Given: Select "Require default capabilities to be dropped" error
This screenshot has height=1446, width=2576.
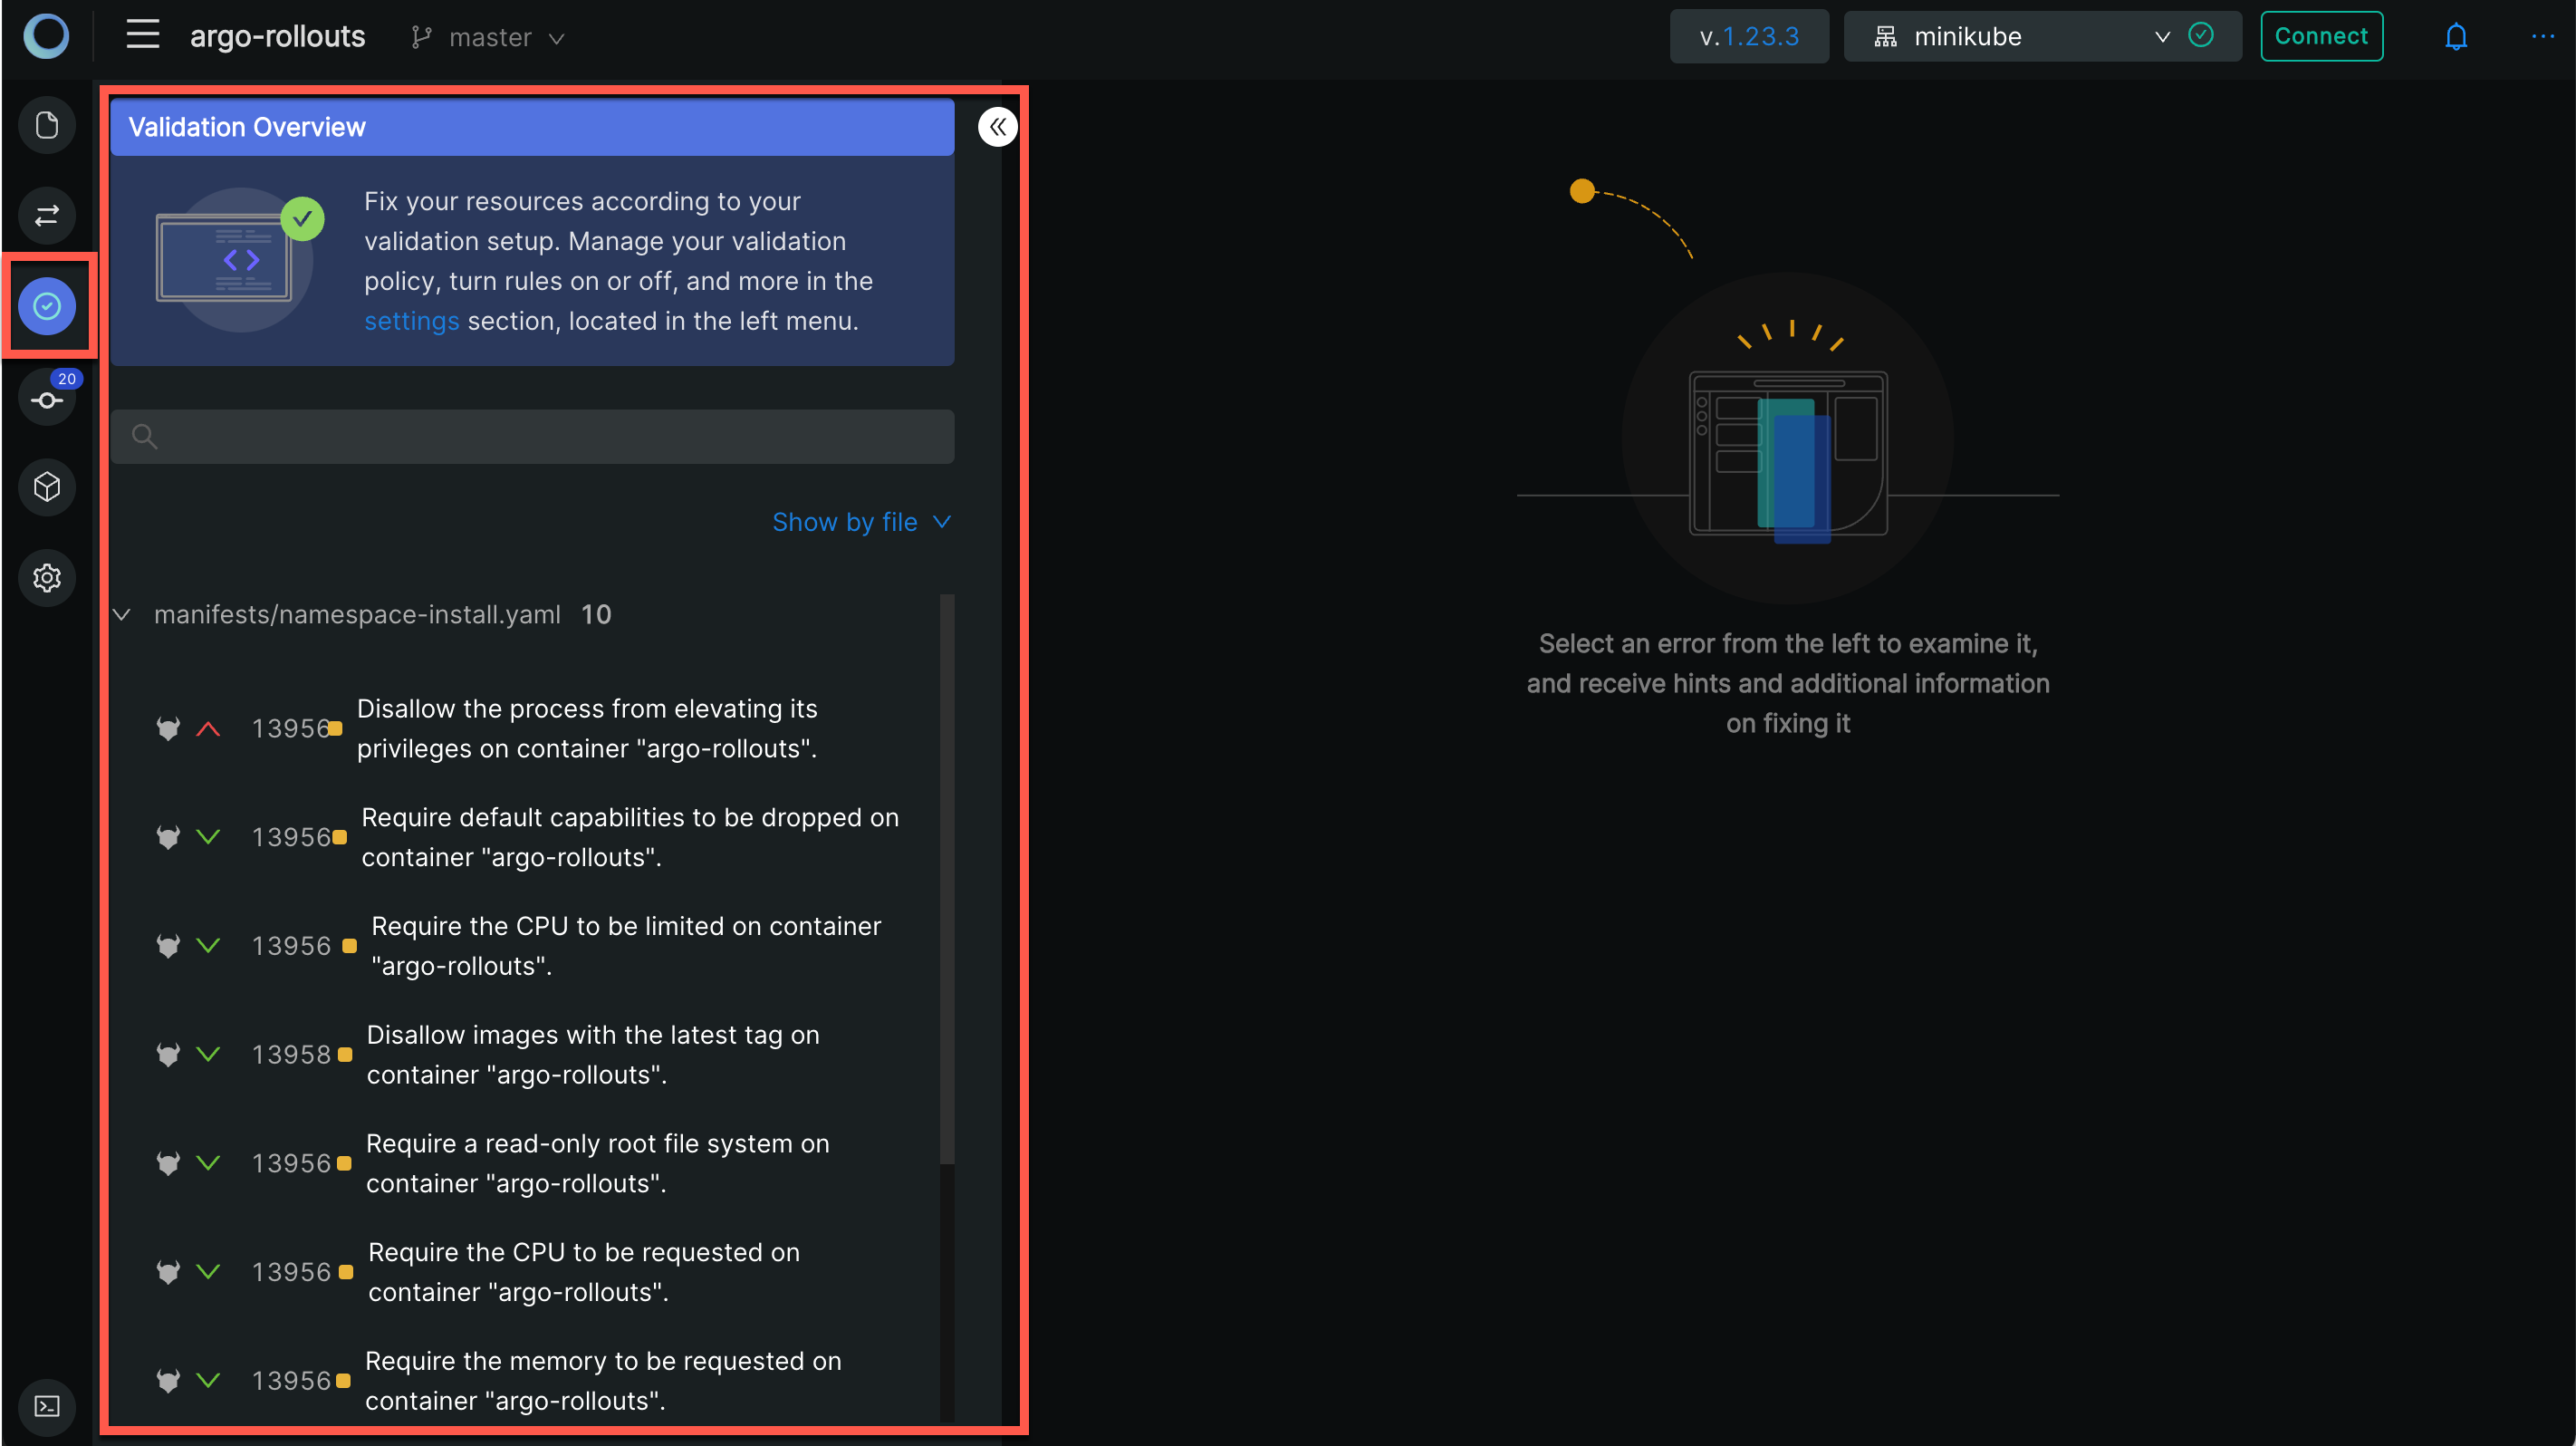Looking at the screenshot, I should [630, 837].
